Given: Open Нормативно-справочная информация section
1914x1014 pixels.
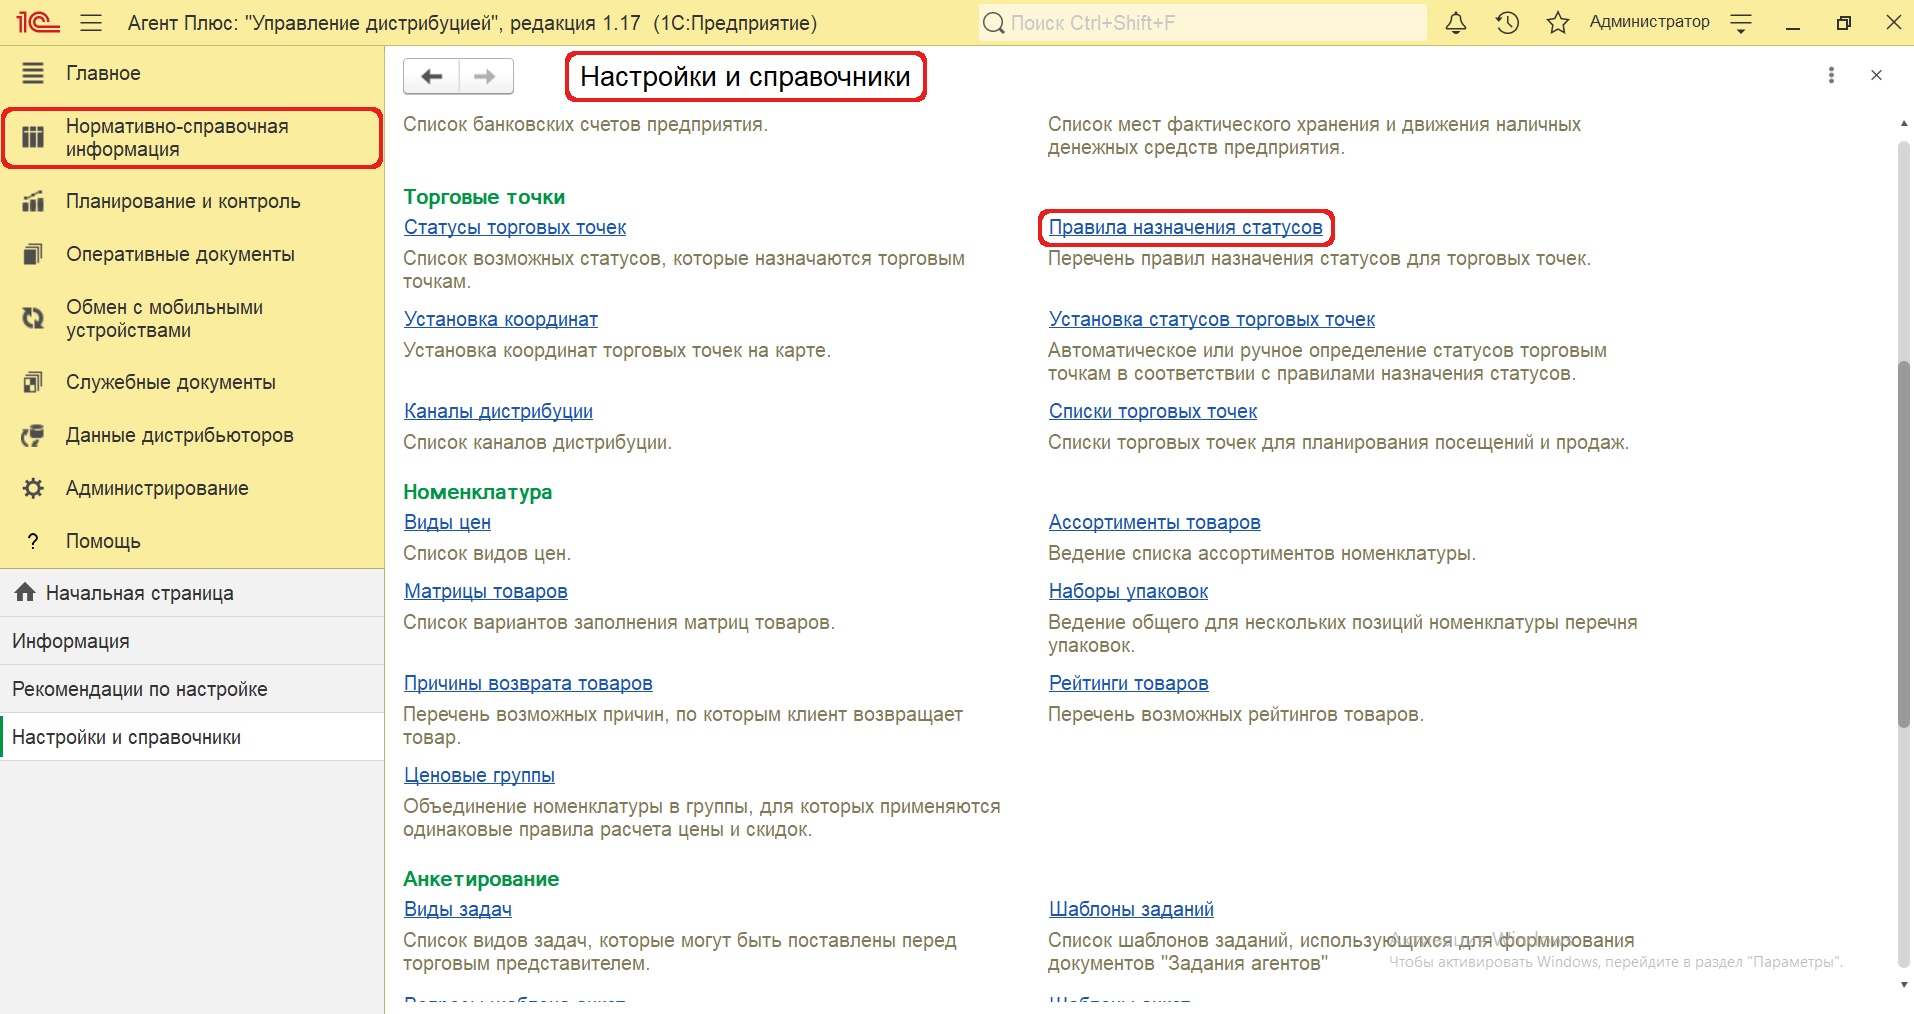Looking at the screenshot, I should pos(192,138).
